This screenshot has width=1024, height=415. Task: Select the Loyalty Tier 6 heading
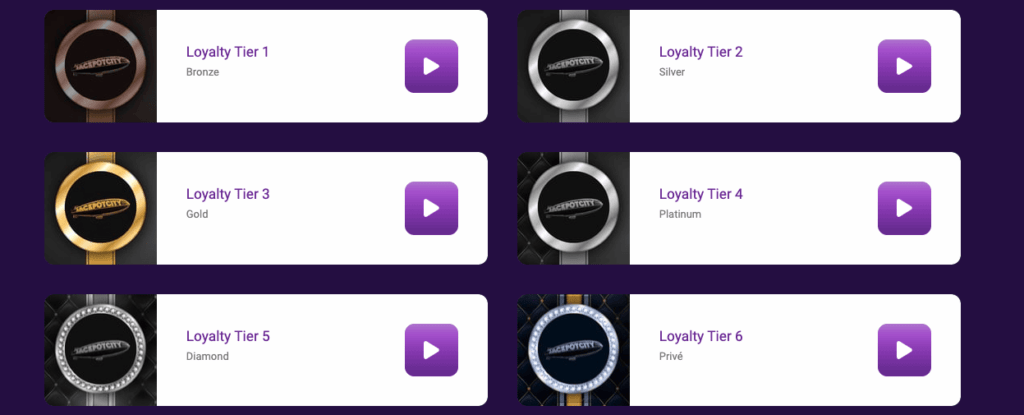coord(701,336)
